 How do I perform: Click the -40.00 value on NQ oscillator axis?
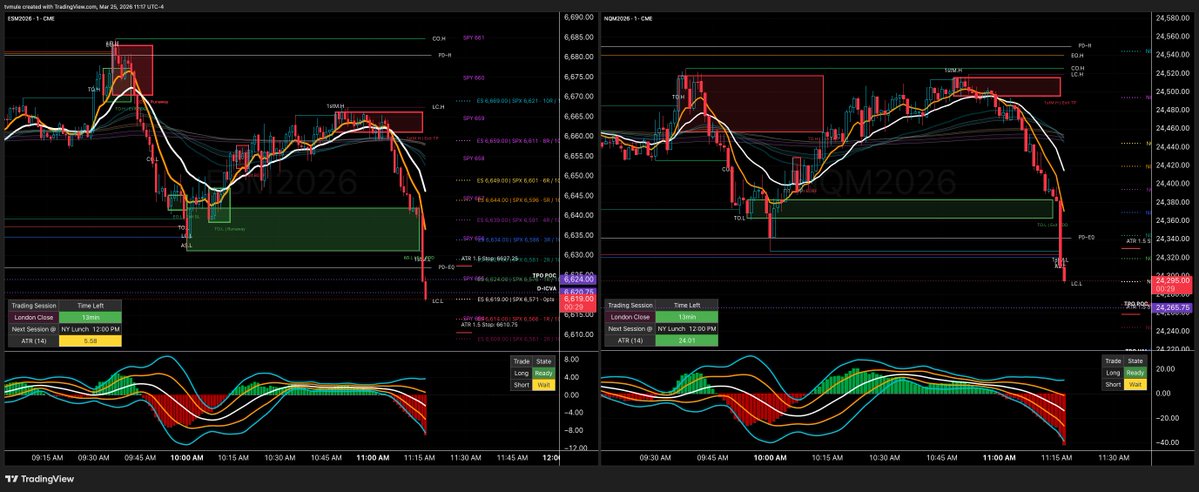tap(1166, 442)
